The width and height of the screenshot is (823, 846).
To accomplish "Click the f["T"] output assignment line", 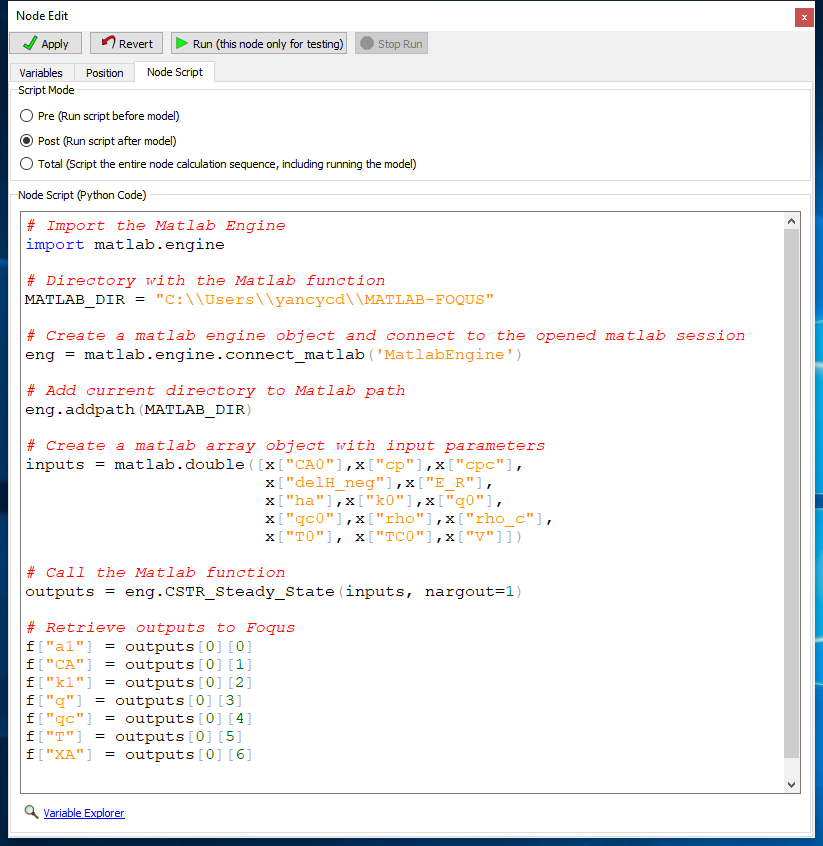I will pyautogui.click(x=134, y=736).
